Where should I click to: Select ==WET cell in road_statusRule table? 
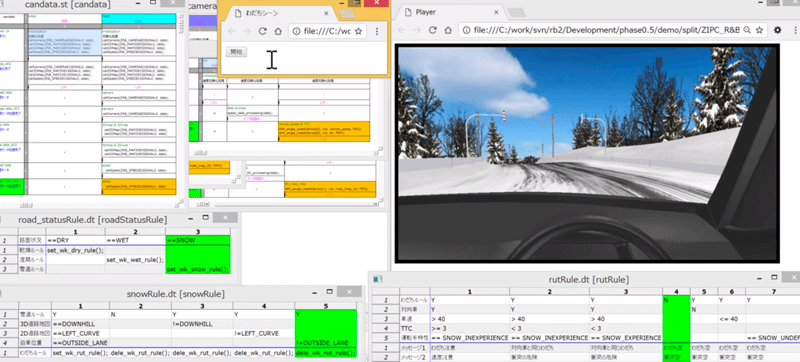pos(135,240)
